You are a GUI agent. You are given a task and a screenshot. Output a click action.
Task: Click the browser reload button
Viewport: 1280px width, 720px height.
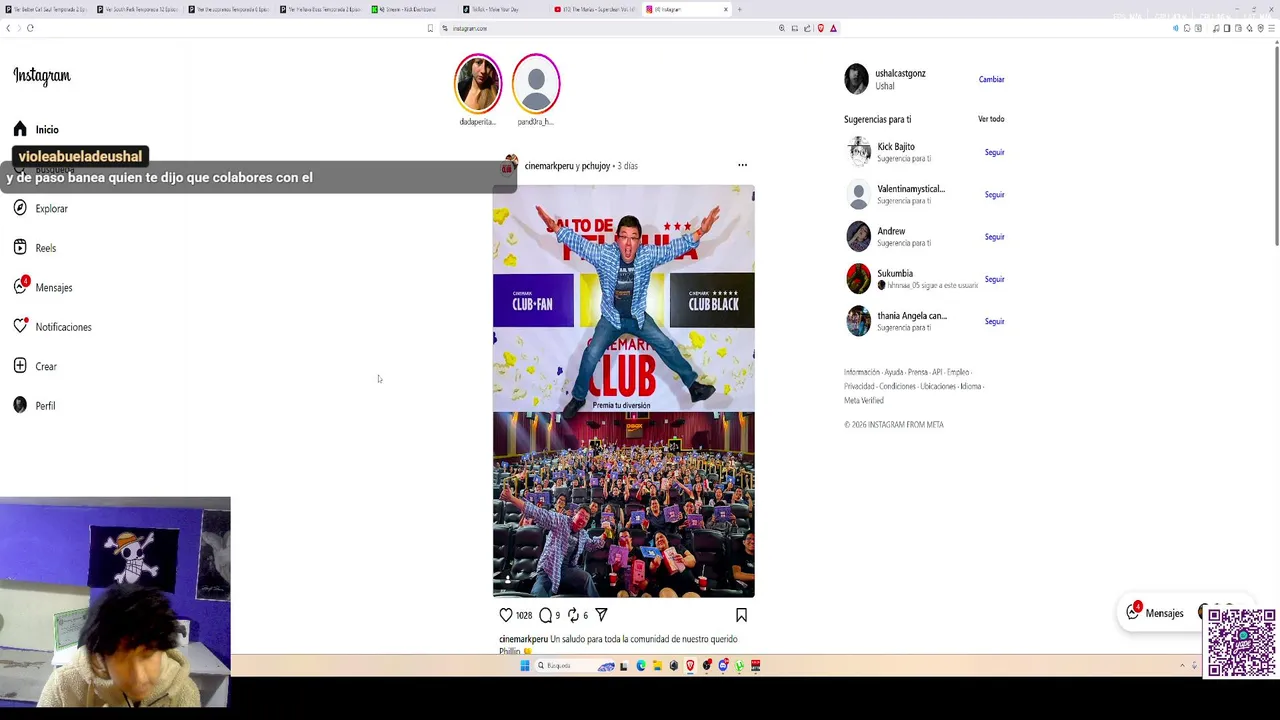tap(30, 28)
